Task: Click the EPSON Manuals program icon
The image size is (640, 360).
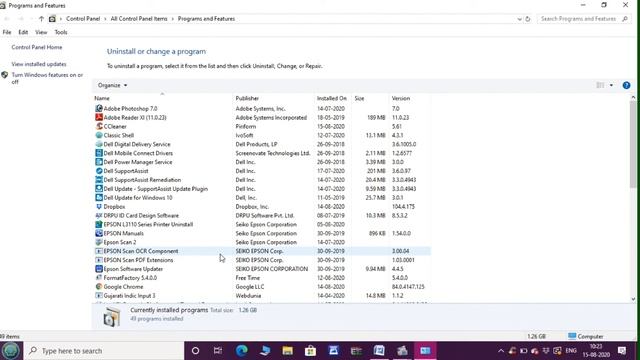Action: tap(99, 233)
